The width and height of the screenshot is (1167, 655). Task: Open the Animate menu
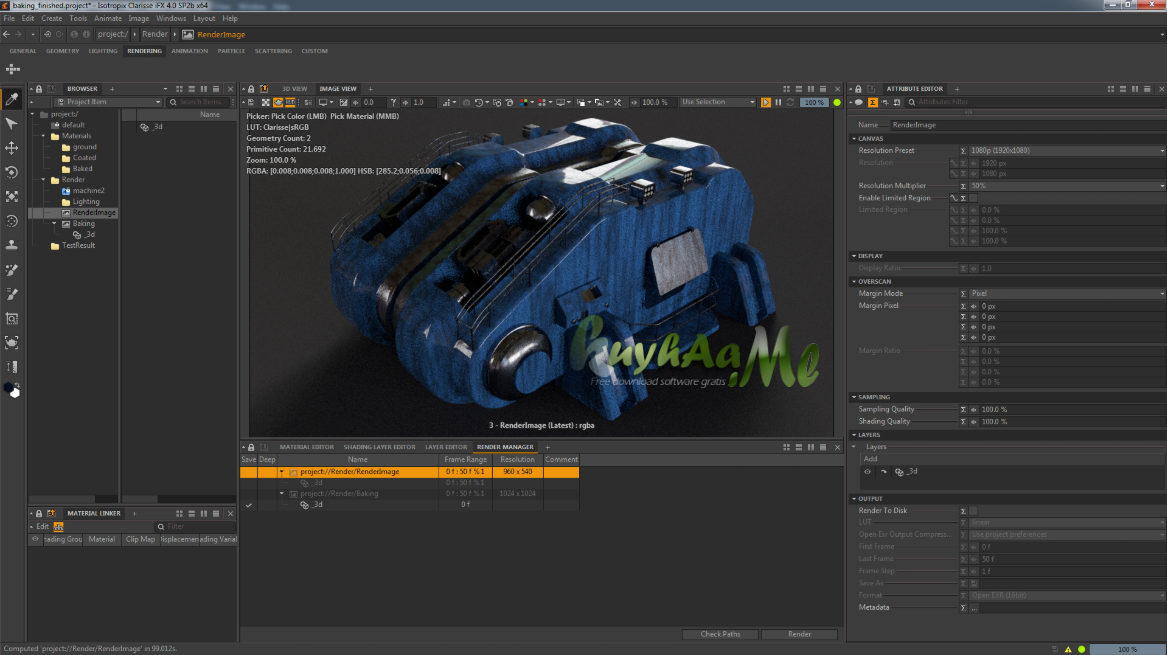pos(107,19)
